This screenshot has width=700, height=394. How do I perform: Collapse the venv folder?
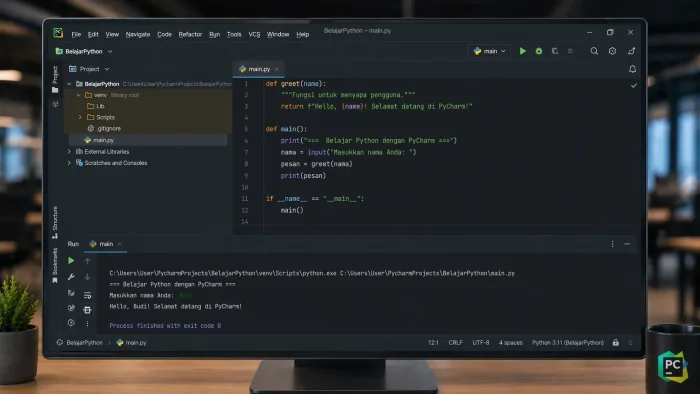(79, 95)
